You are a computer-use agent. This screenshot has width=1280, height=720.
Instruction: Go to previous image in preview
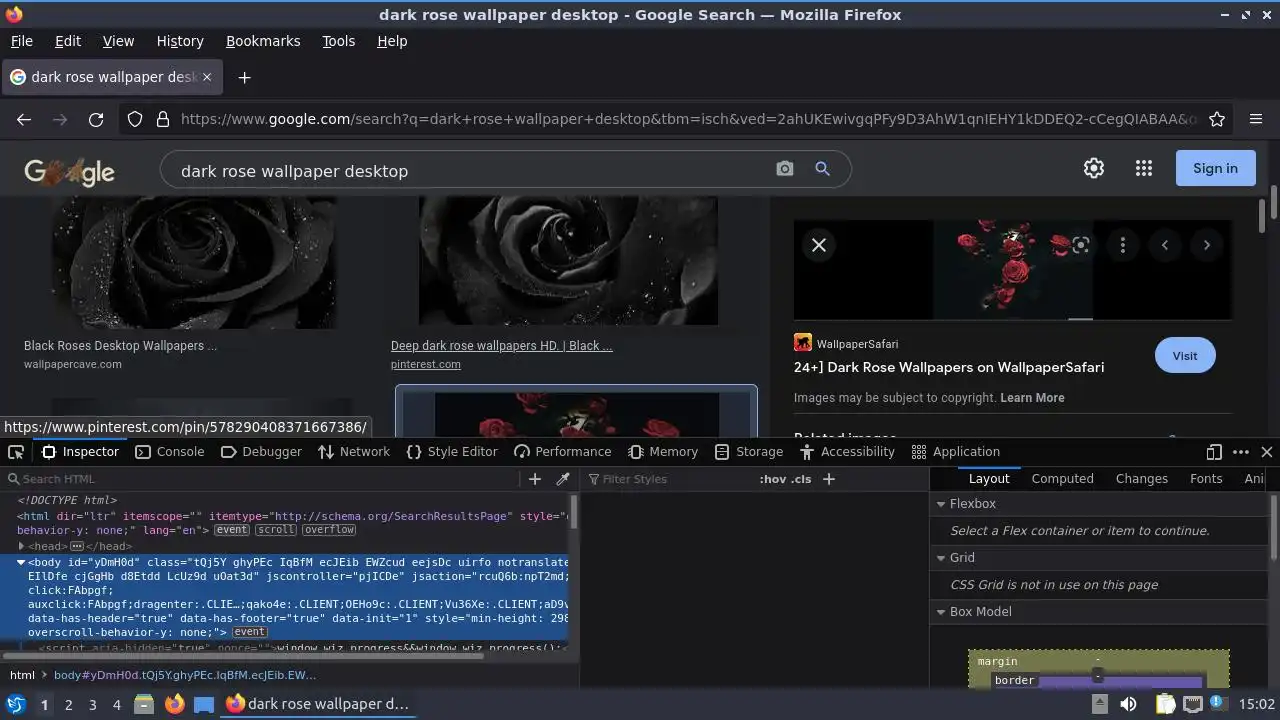[1165, 245]
